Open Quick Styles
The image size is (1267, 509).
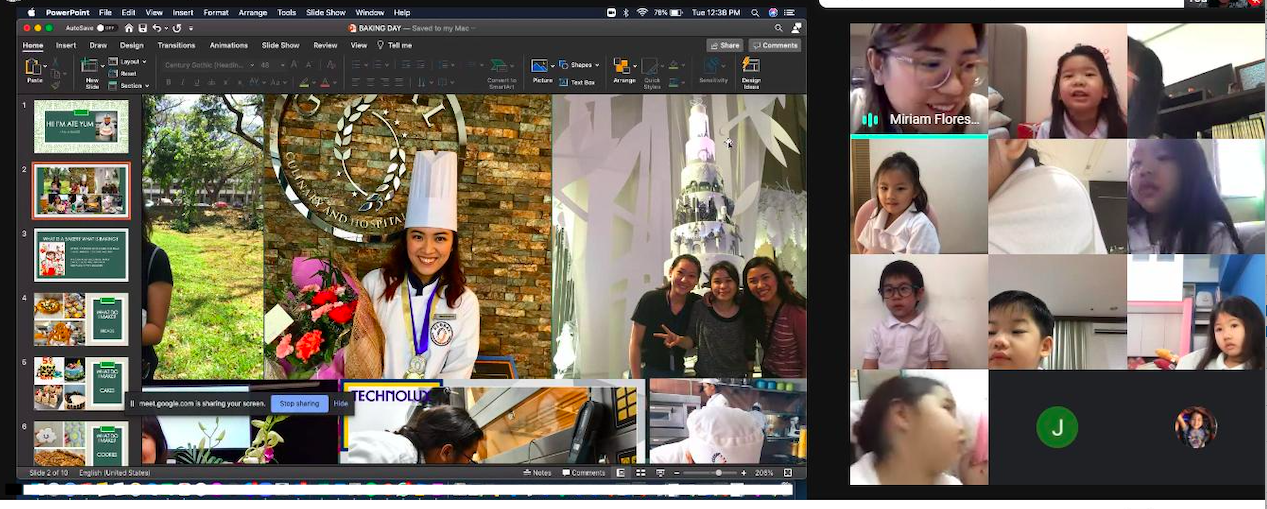click(652, 72)
